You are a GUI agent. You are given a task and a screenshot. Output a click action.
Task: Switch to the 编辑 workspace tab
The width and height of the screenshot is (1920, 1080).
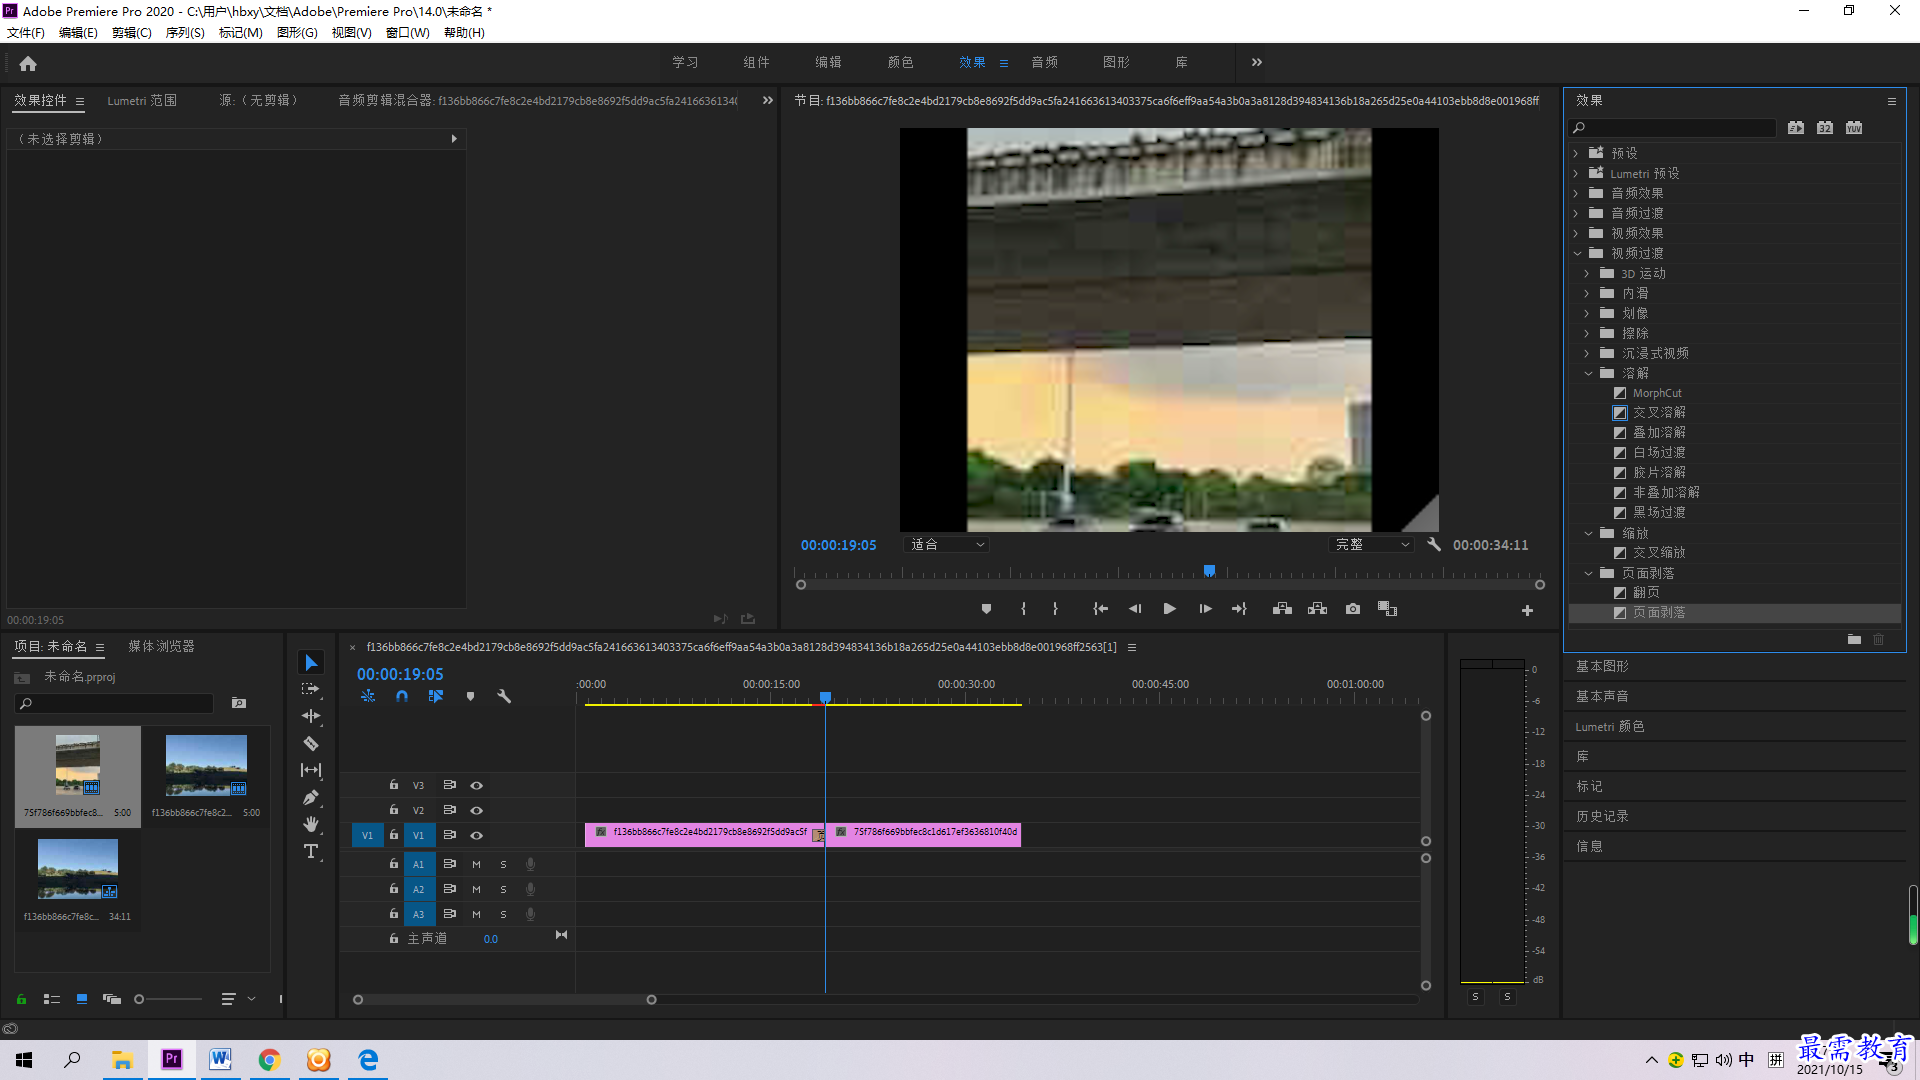[x=828, y=63]
